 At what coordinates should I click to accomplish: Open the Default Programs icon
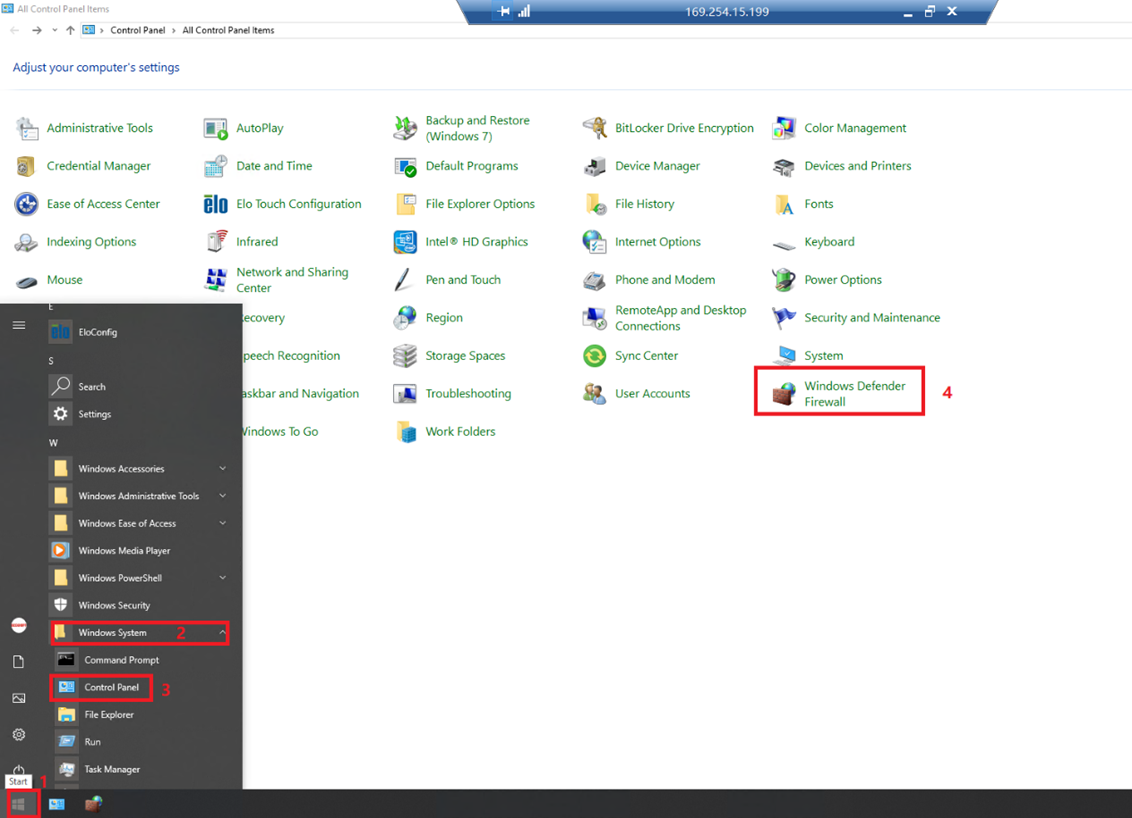[x=405, y=166]
